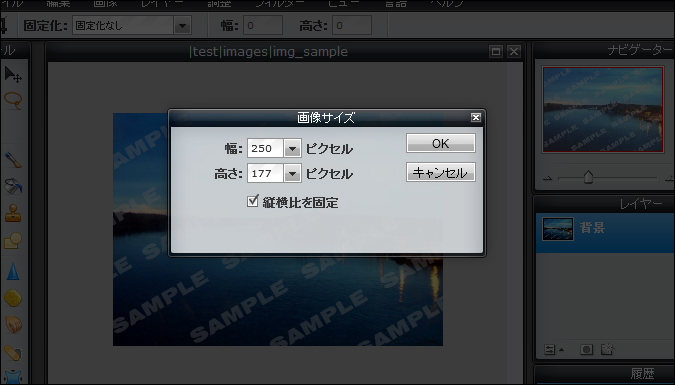
Task: Select the Lasso tool
Action: pyautogui.click(x=13, y=100)
